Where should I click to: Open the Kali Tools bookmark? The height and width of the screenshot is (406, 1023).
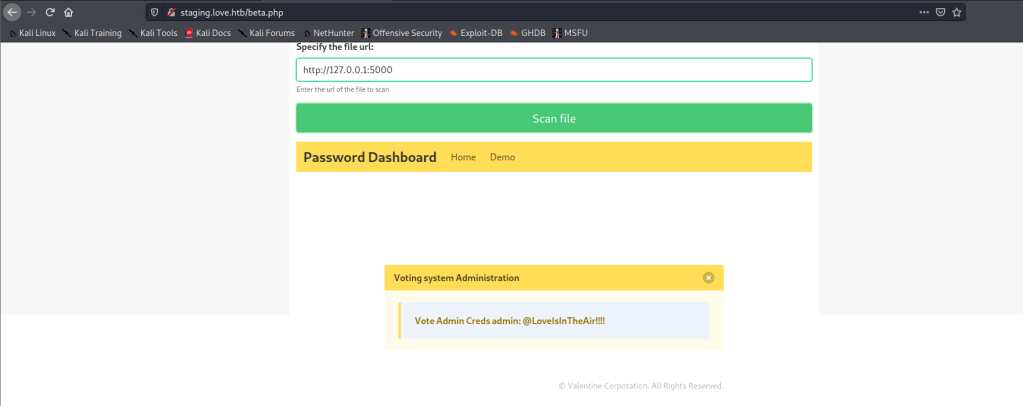153,33
